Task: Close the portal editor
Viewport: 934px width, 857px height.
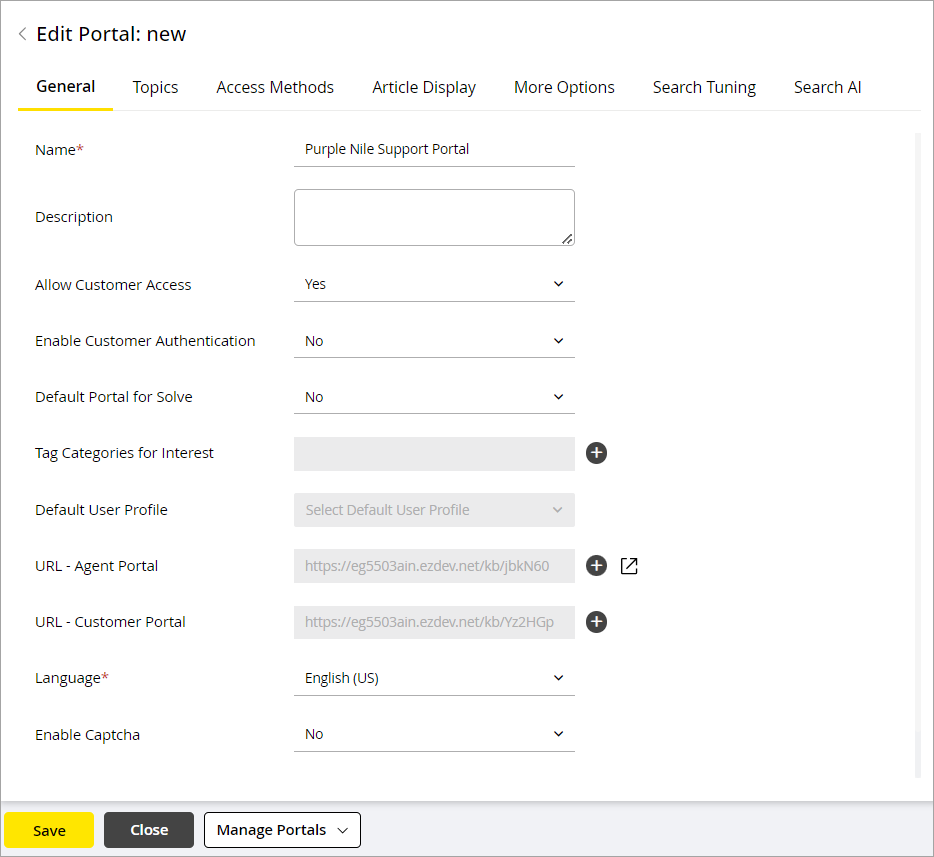Action: tap(148, 830)
